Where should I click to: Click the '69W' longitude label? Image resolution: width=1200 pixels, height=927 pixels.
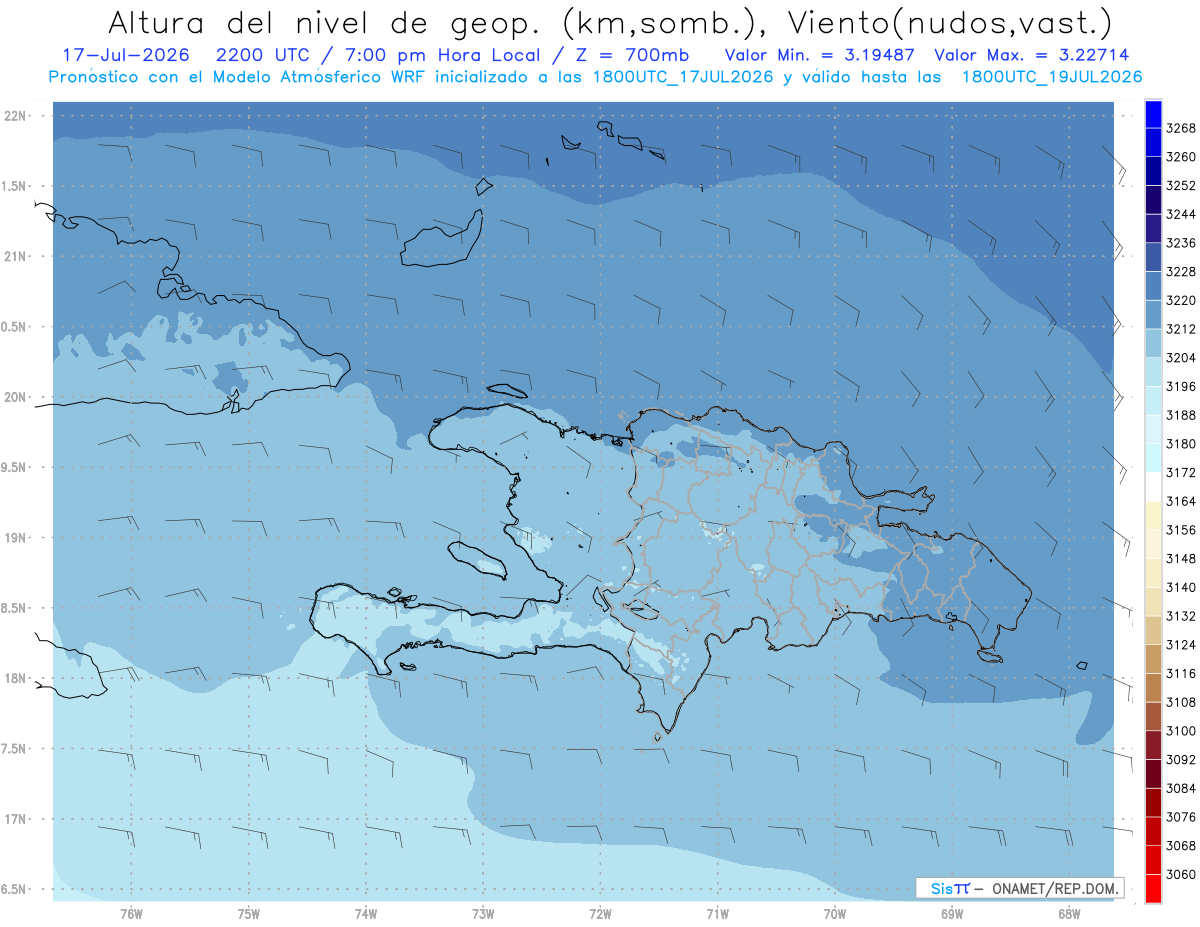[x=952, y=914]
